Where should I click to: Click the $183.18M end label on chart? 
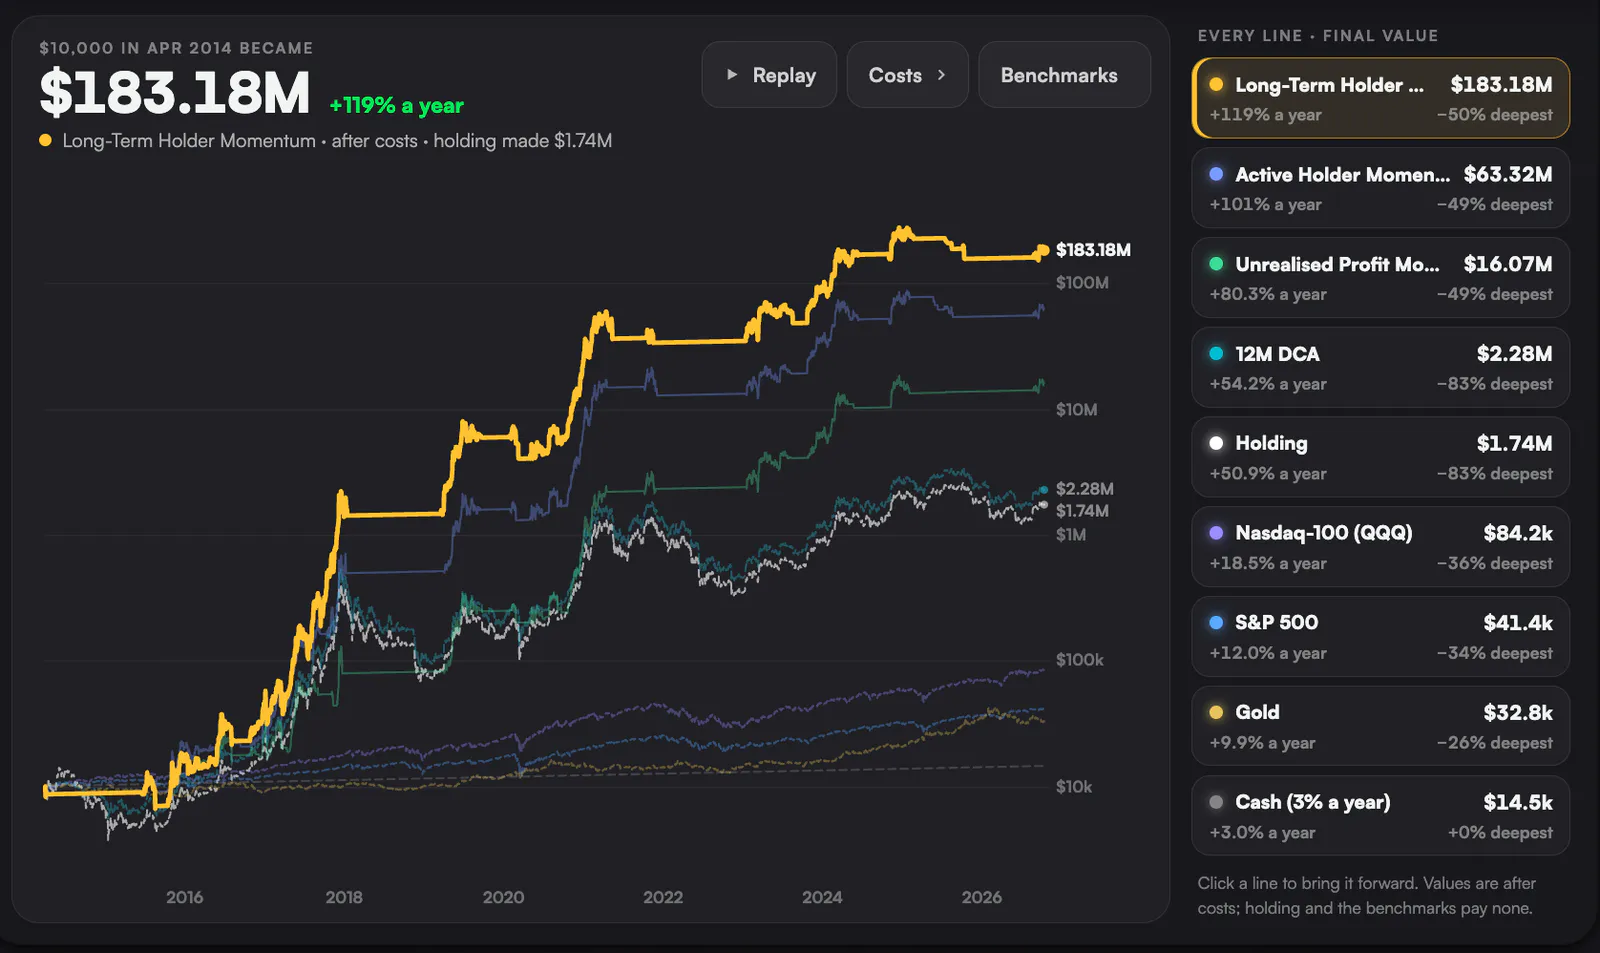pyautogui.click(x=1093, y=250)
